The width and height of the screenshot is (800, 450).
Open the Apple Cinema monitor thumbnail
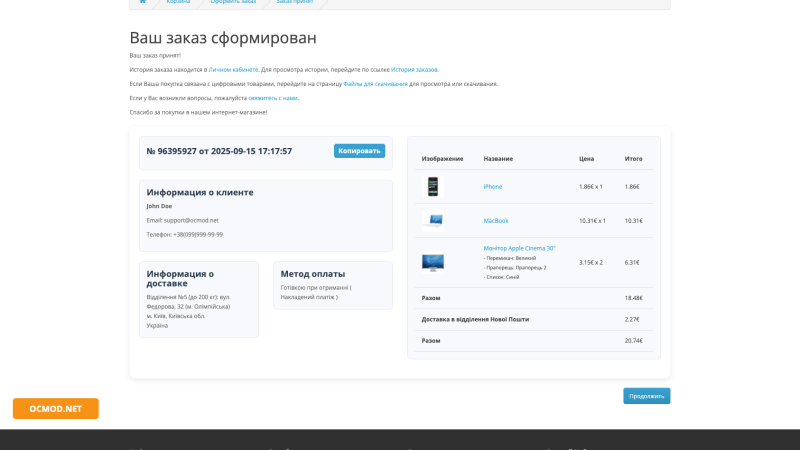(x=433, y=263)
